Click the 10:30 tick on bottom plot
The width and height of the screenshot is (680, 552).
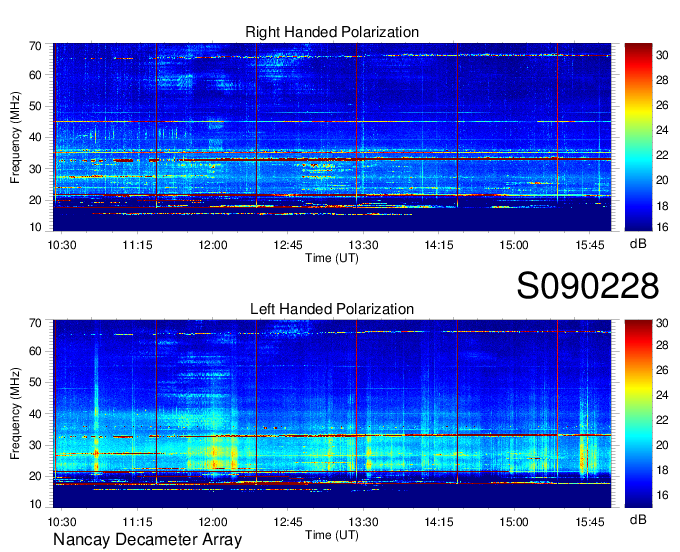pyautogui.click(x=62, y=522)
